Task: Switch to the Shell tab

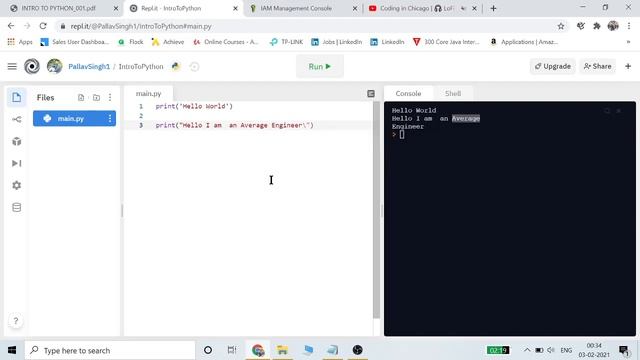Action: tap(453, 93)
